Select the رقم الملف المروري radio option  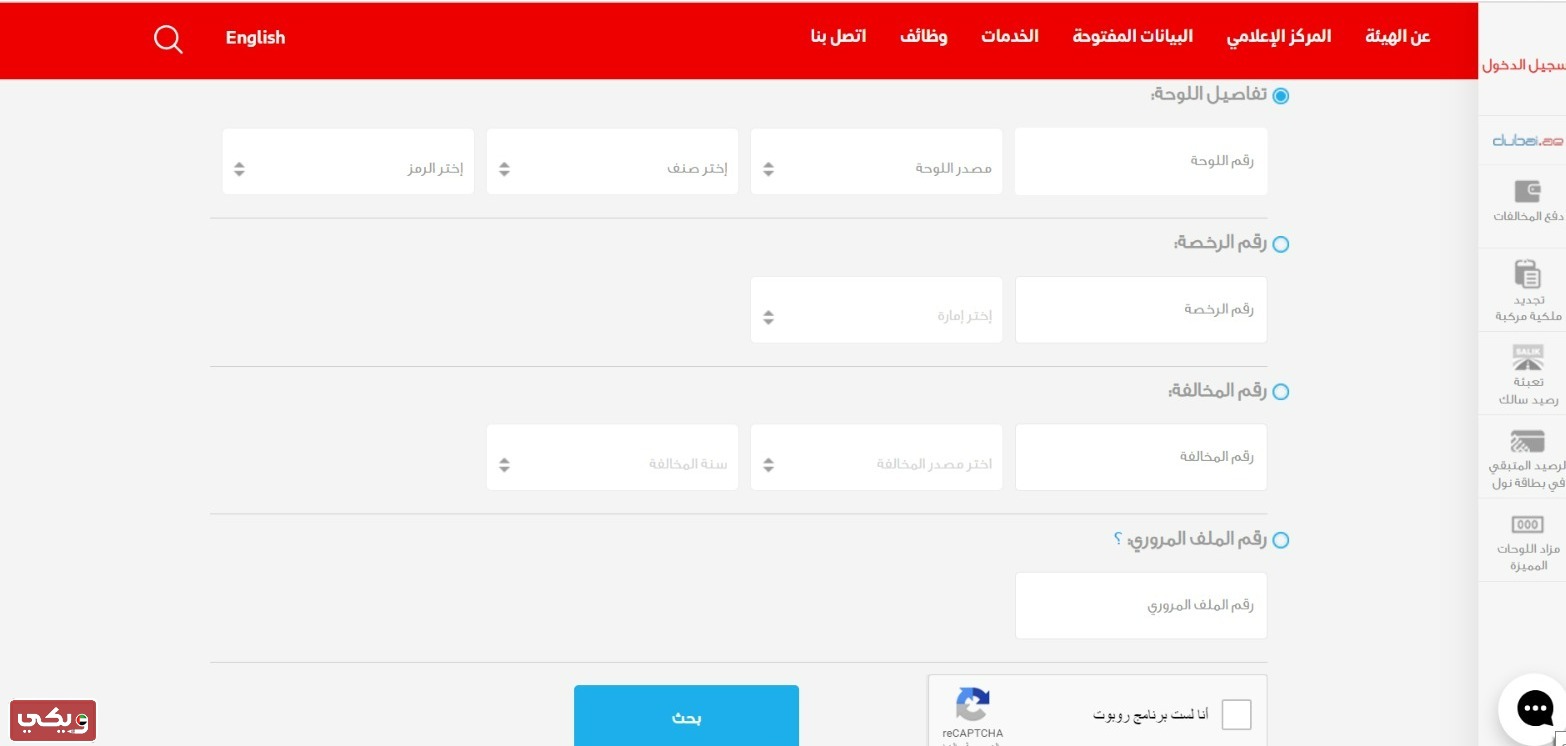click(1281, 541)
